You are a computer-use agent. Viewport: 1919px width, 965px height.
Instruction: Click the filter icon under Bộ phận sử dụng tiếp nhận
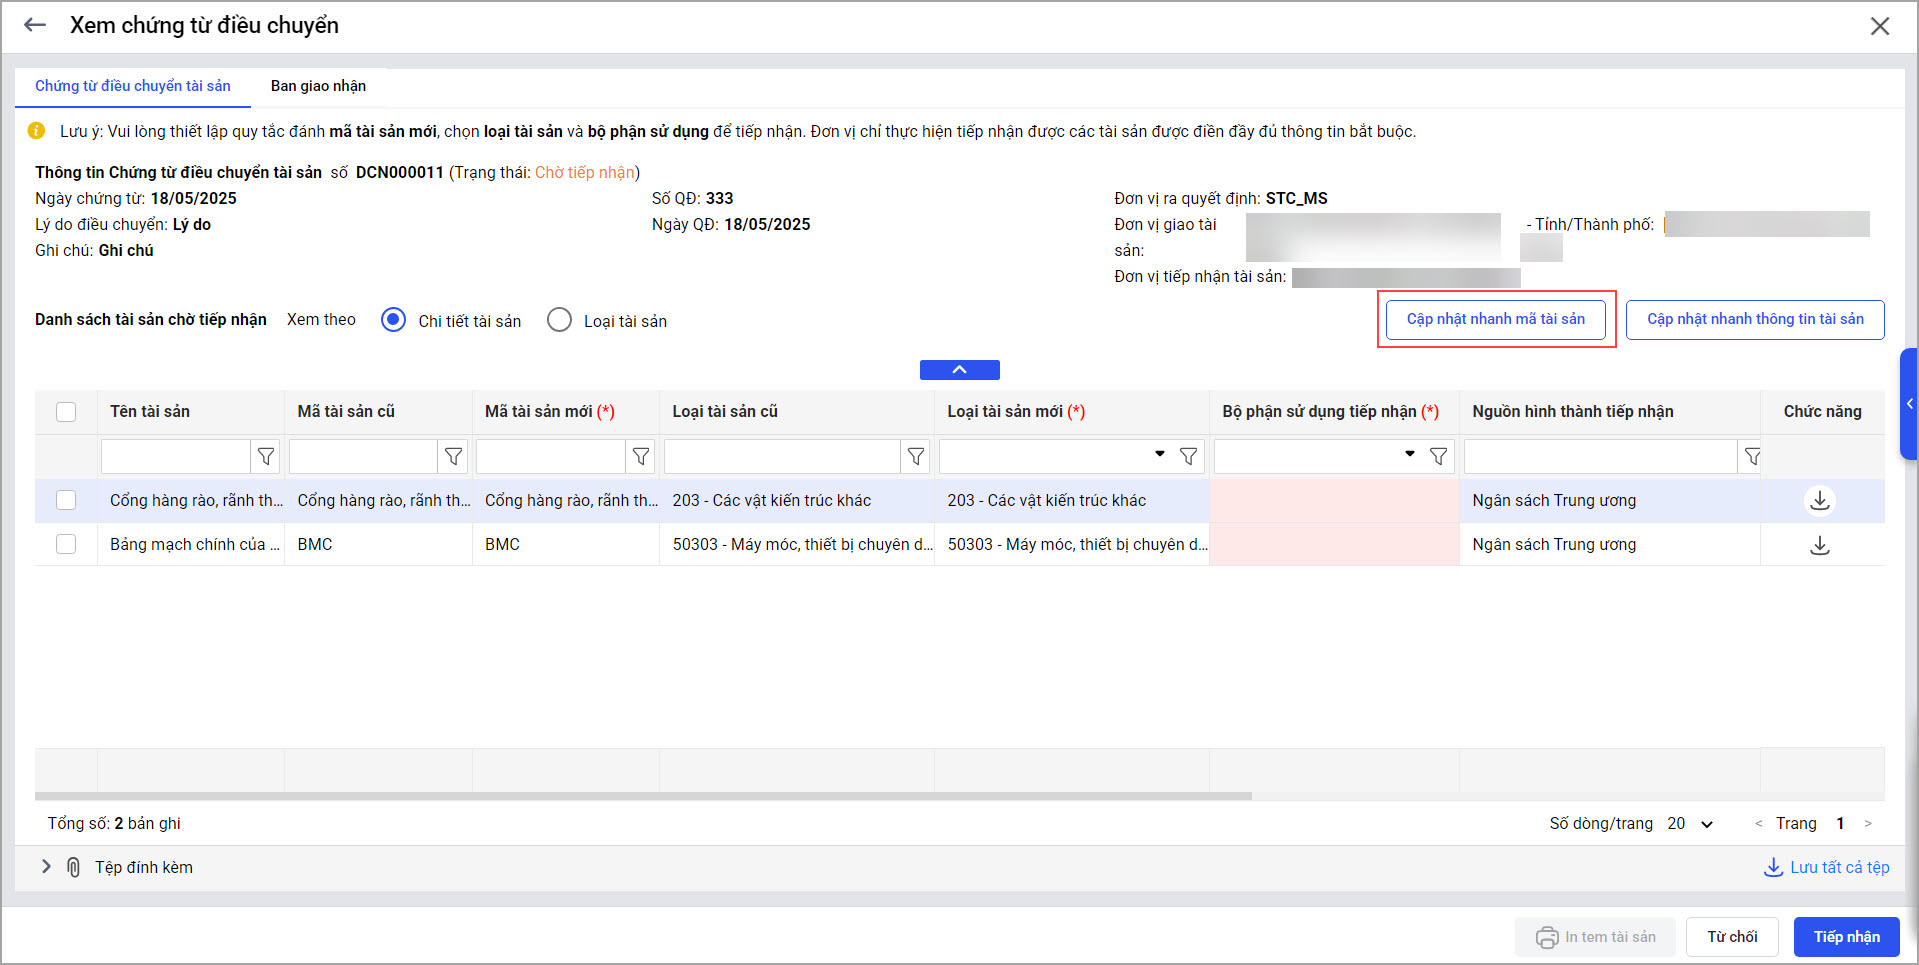[1439, 457]
